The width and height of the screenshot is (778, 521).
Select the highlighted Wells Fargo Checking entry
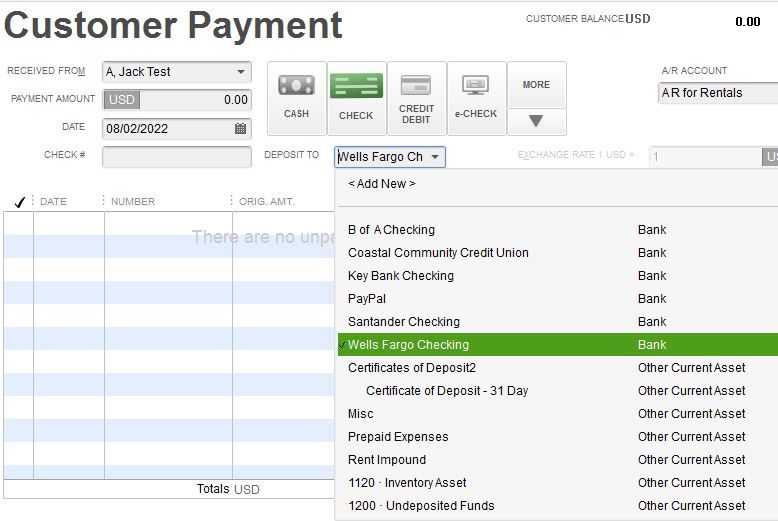[558, 344]
